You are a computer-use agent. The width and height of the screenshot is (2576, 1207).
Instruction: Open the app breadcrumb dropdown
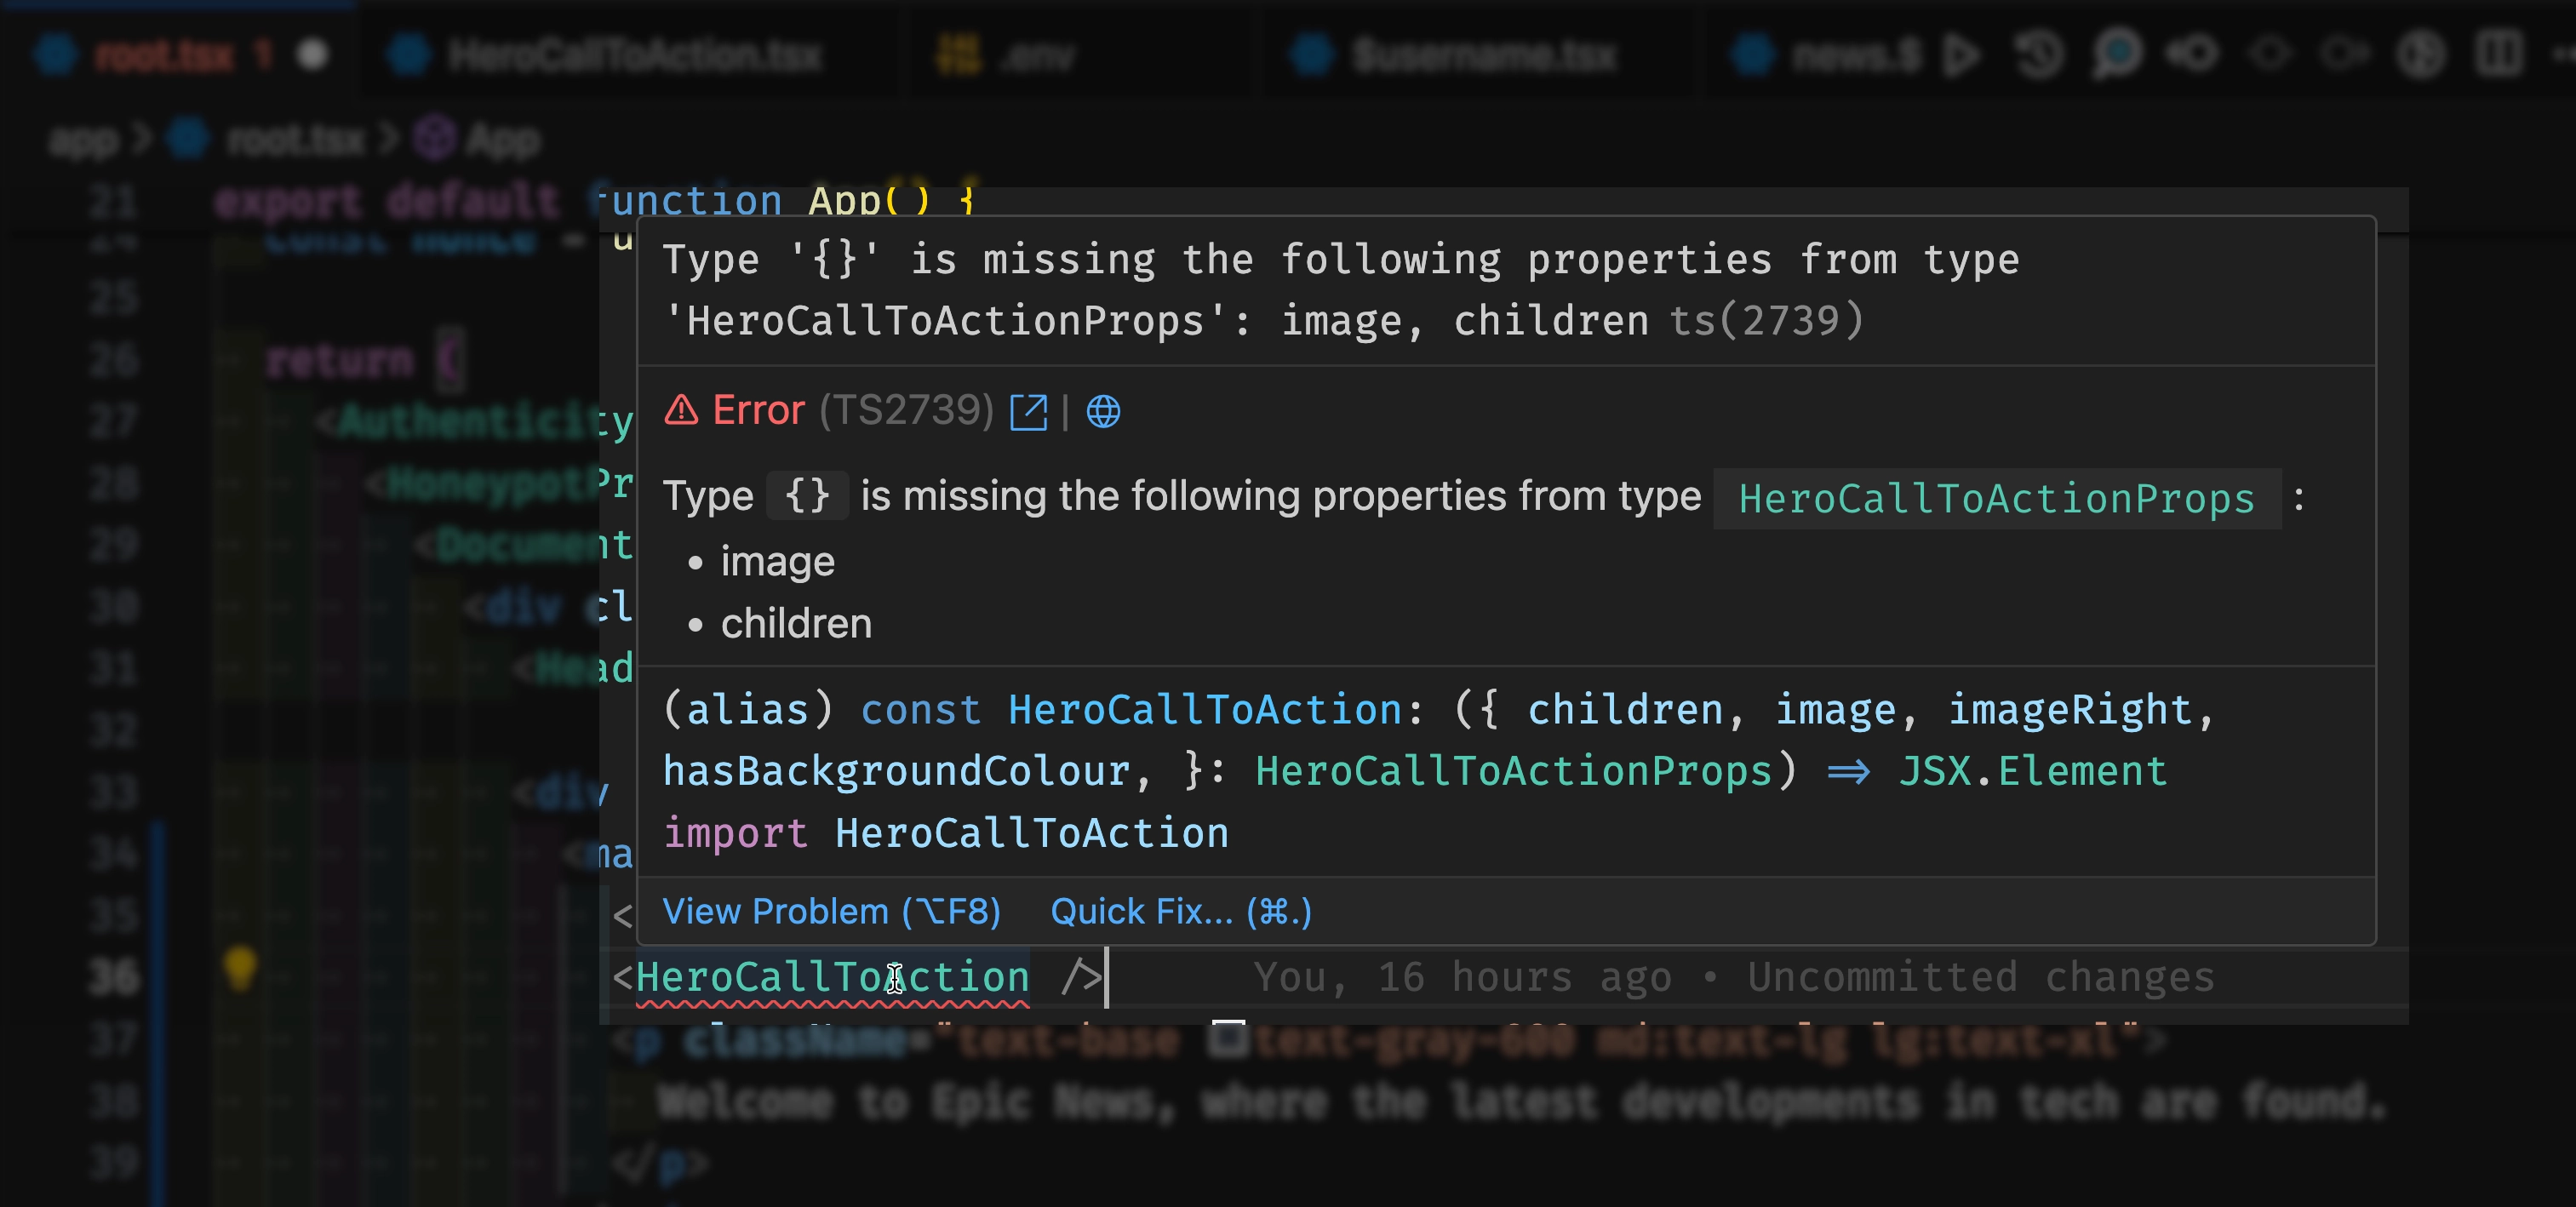[x=83, y=140]
